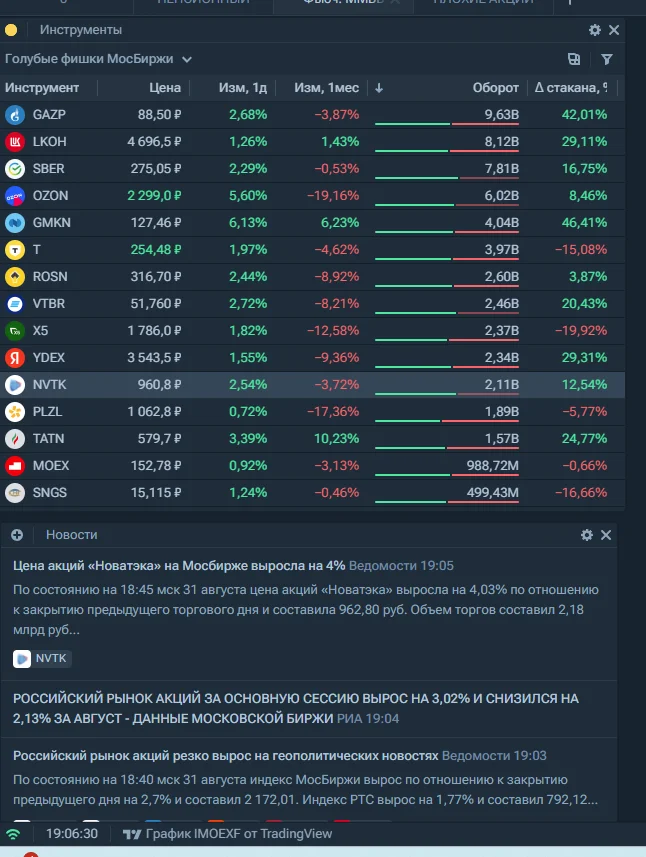Click the SBER price 275,05 ₽
The image size is (646, 857).
click(156, 169)
